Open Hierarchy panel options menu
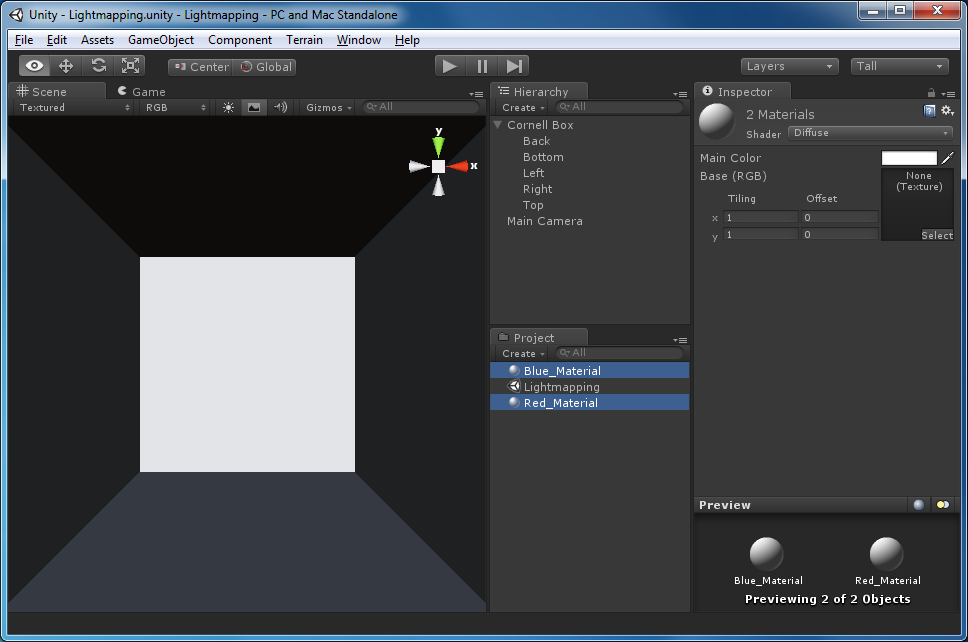968x642 pixels. point(680,94)
